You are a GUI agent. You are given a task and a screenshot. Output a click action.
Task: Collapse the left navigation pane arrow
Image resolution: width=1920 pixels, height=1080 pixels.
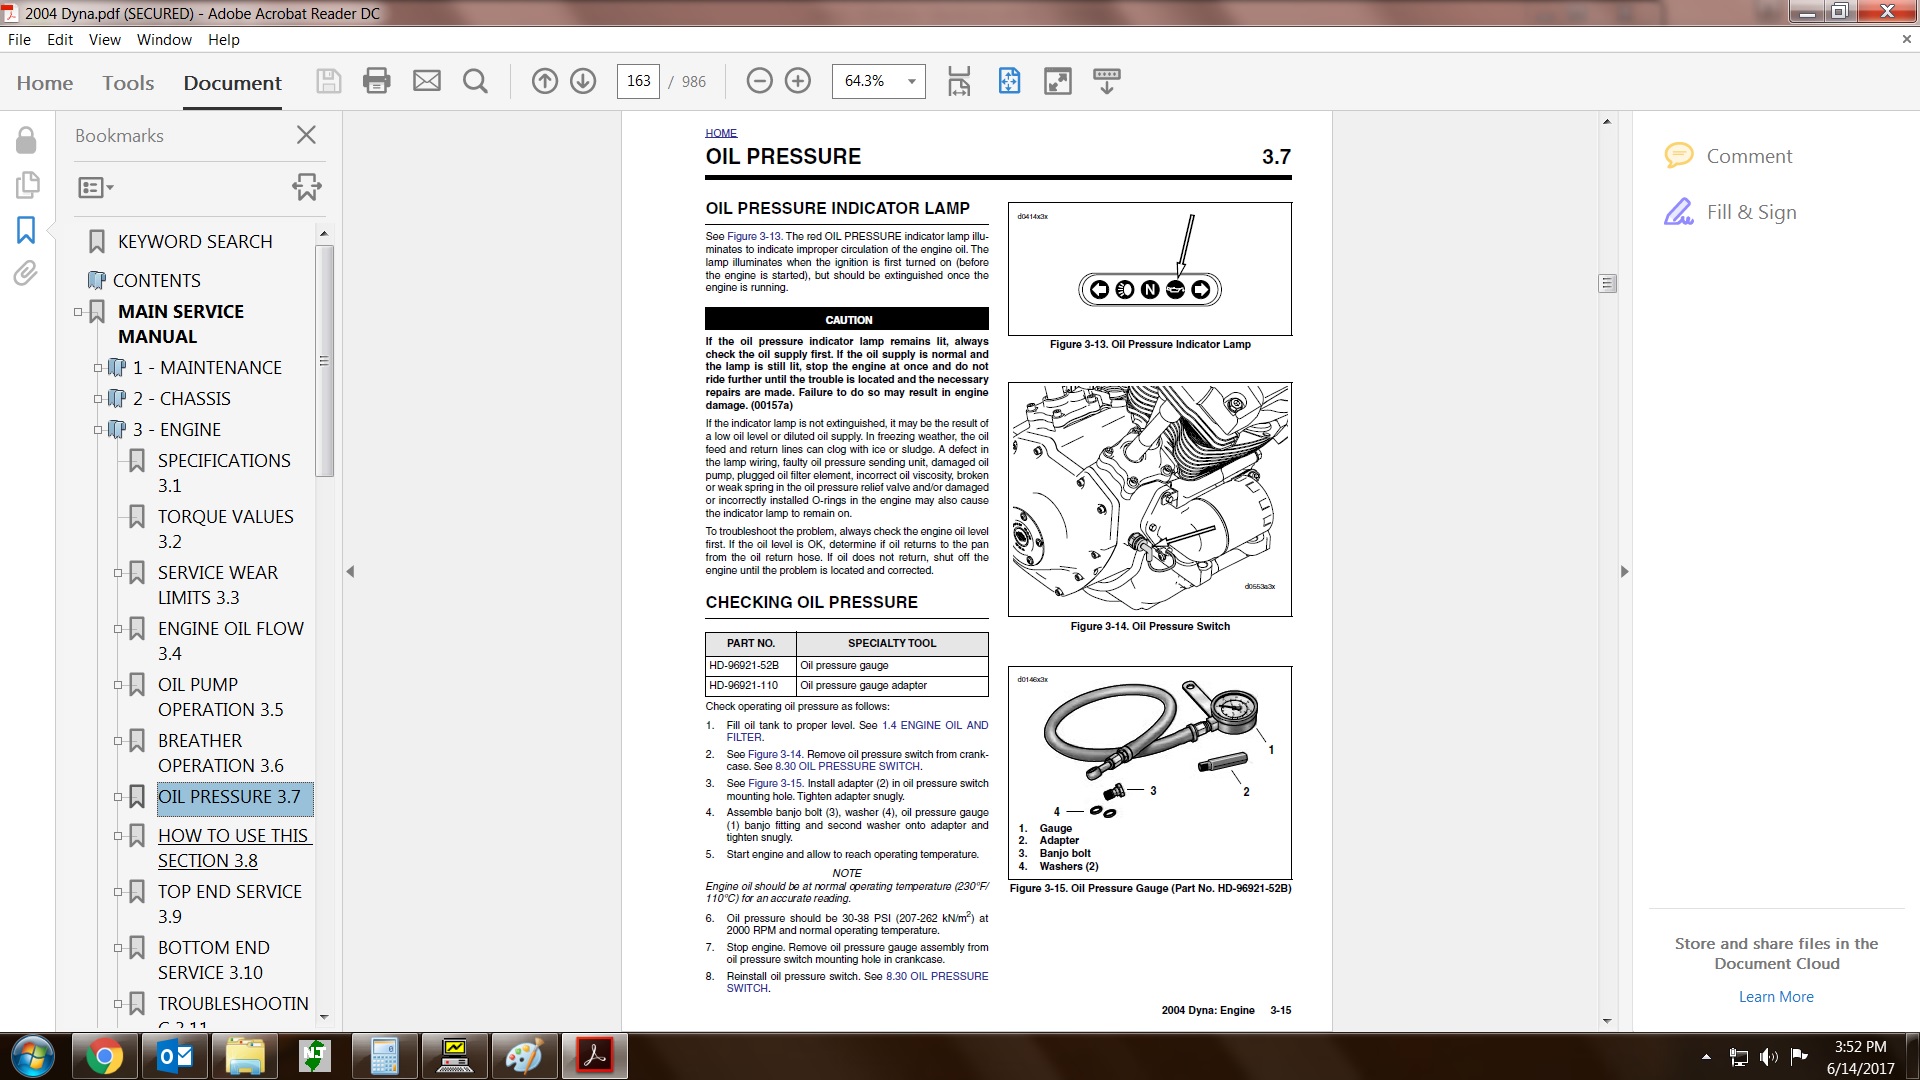click(x=350, y=572)
